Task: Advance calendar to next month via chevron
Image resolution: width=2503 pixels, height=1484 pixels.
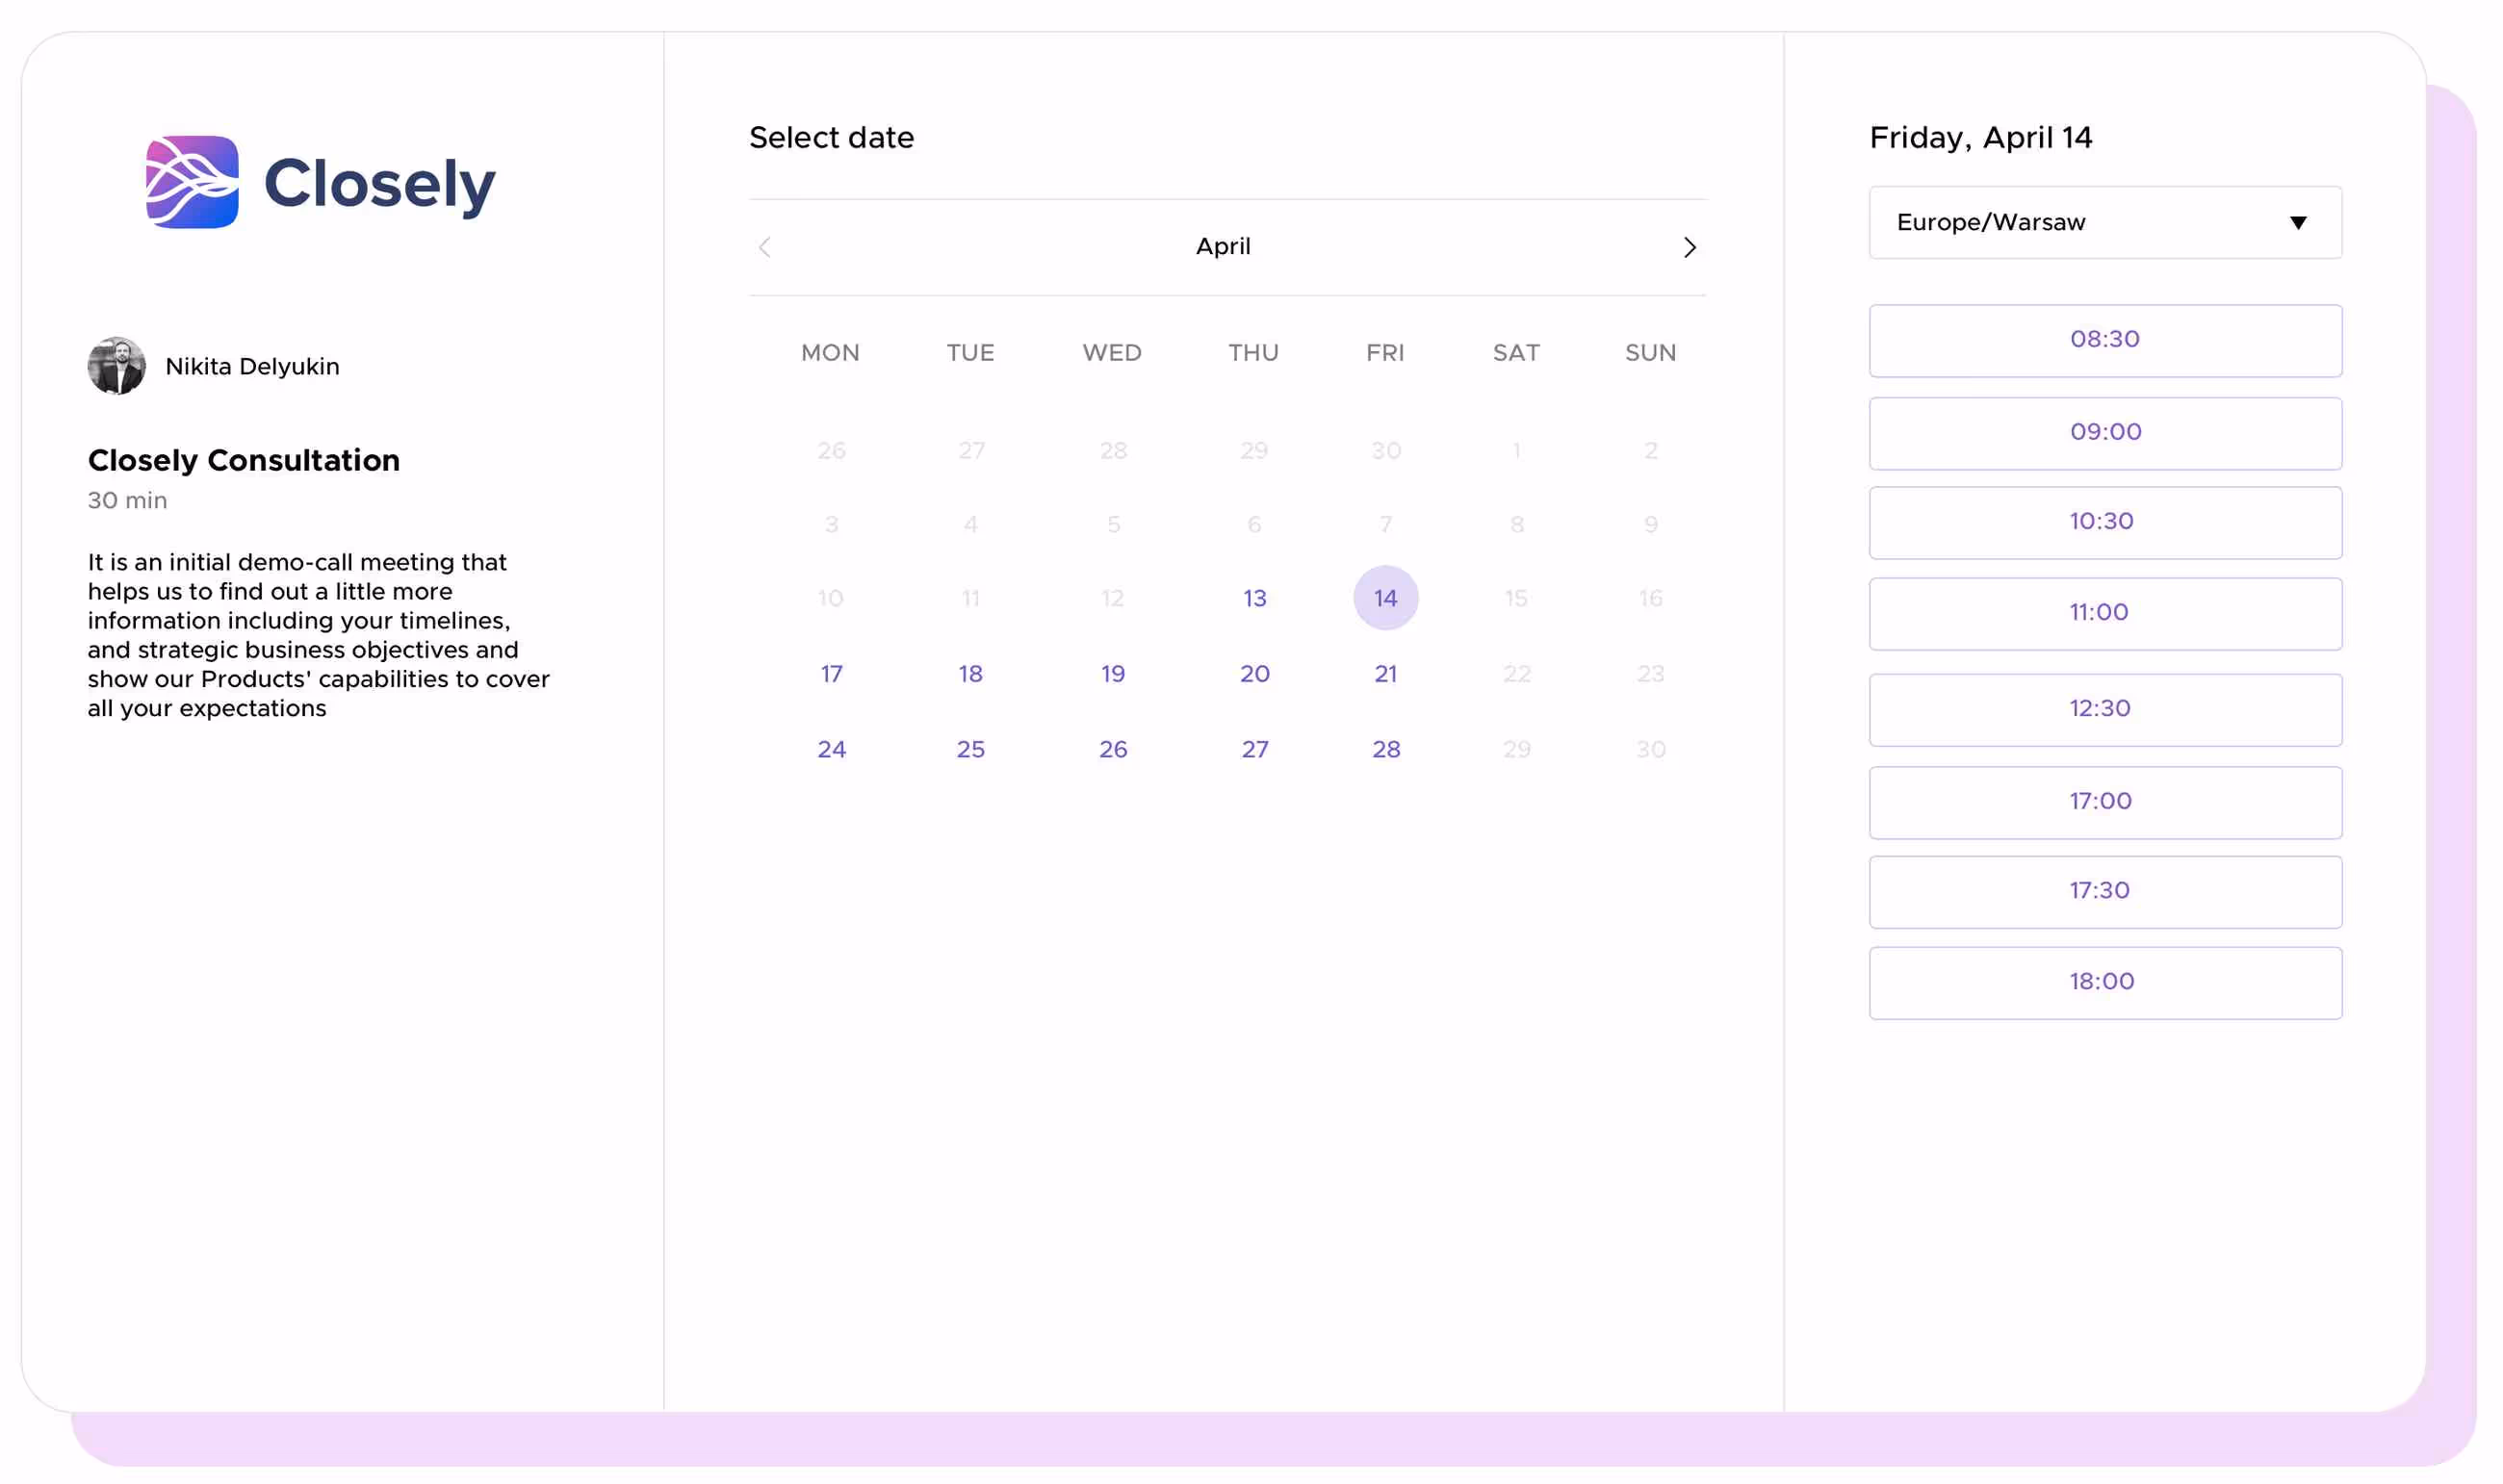Action: pos(1690,247)
